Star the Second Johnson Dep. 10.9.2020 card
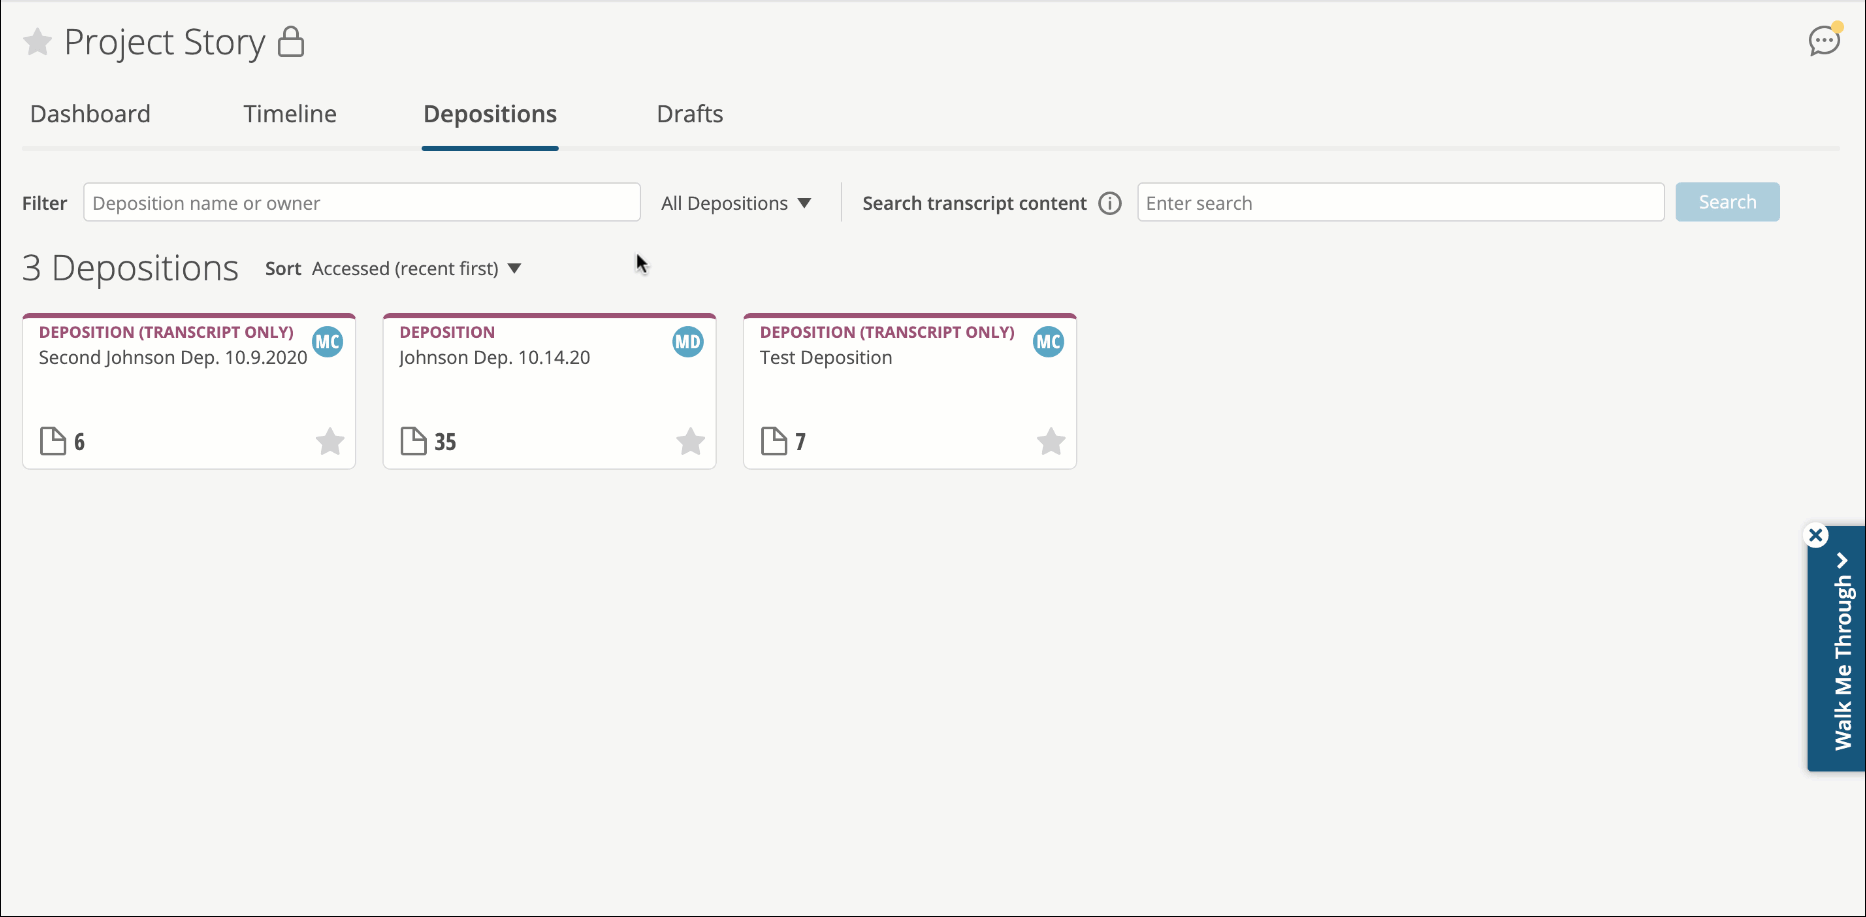Screen dimensions: 1866x917 [x=330, y=441]
